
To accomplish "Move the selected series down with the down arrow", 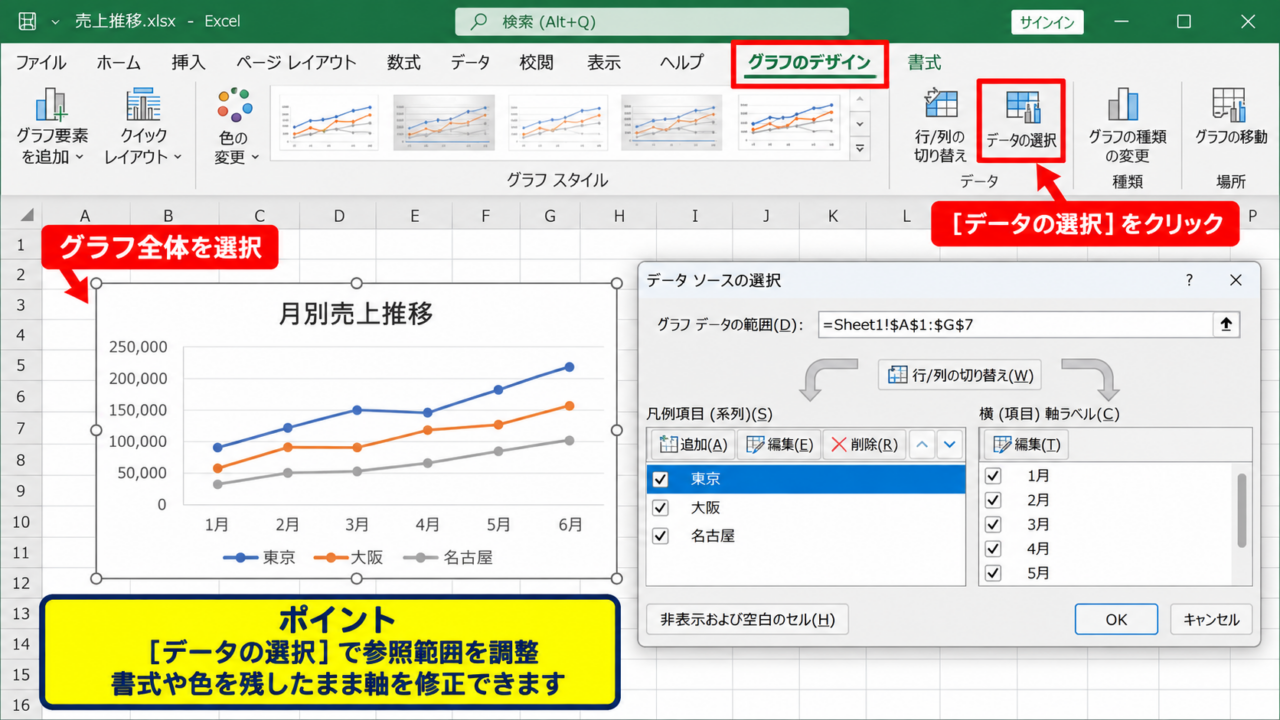I will (950, 445).
